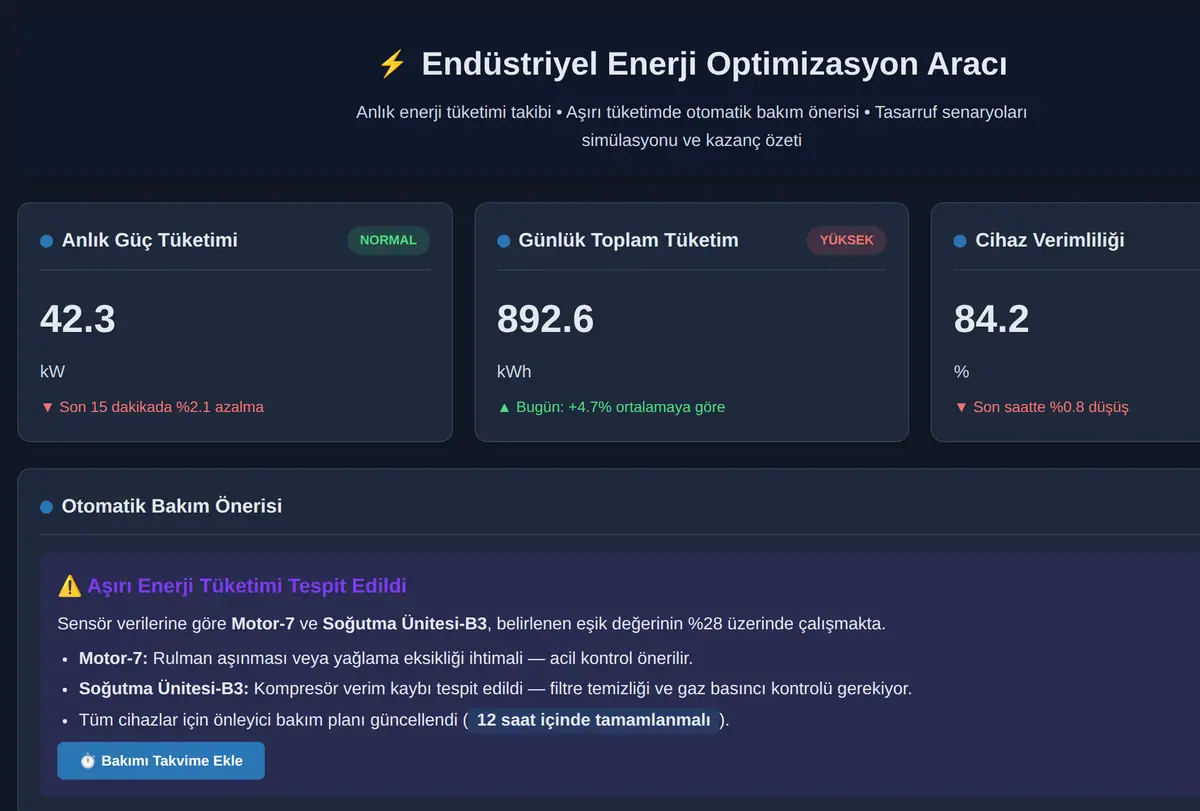The width and height of the screenshot is (1200, 811).
Task: Select the 892.6 daily consumption value
Action: [545, 319]
